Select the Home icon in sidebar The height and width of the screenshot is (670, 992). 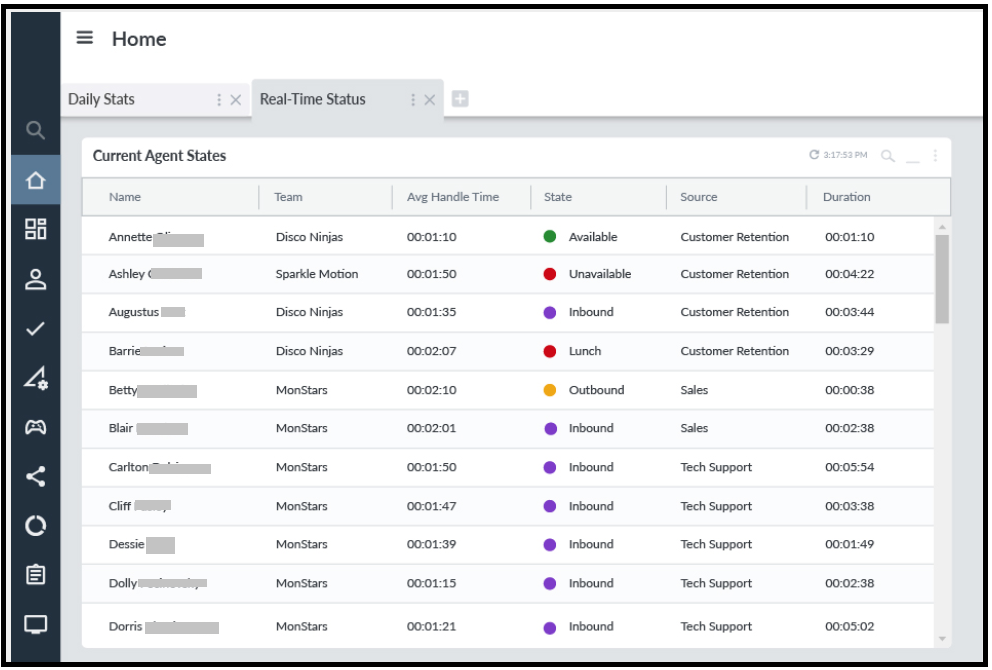click(35, 180)
